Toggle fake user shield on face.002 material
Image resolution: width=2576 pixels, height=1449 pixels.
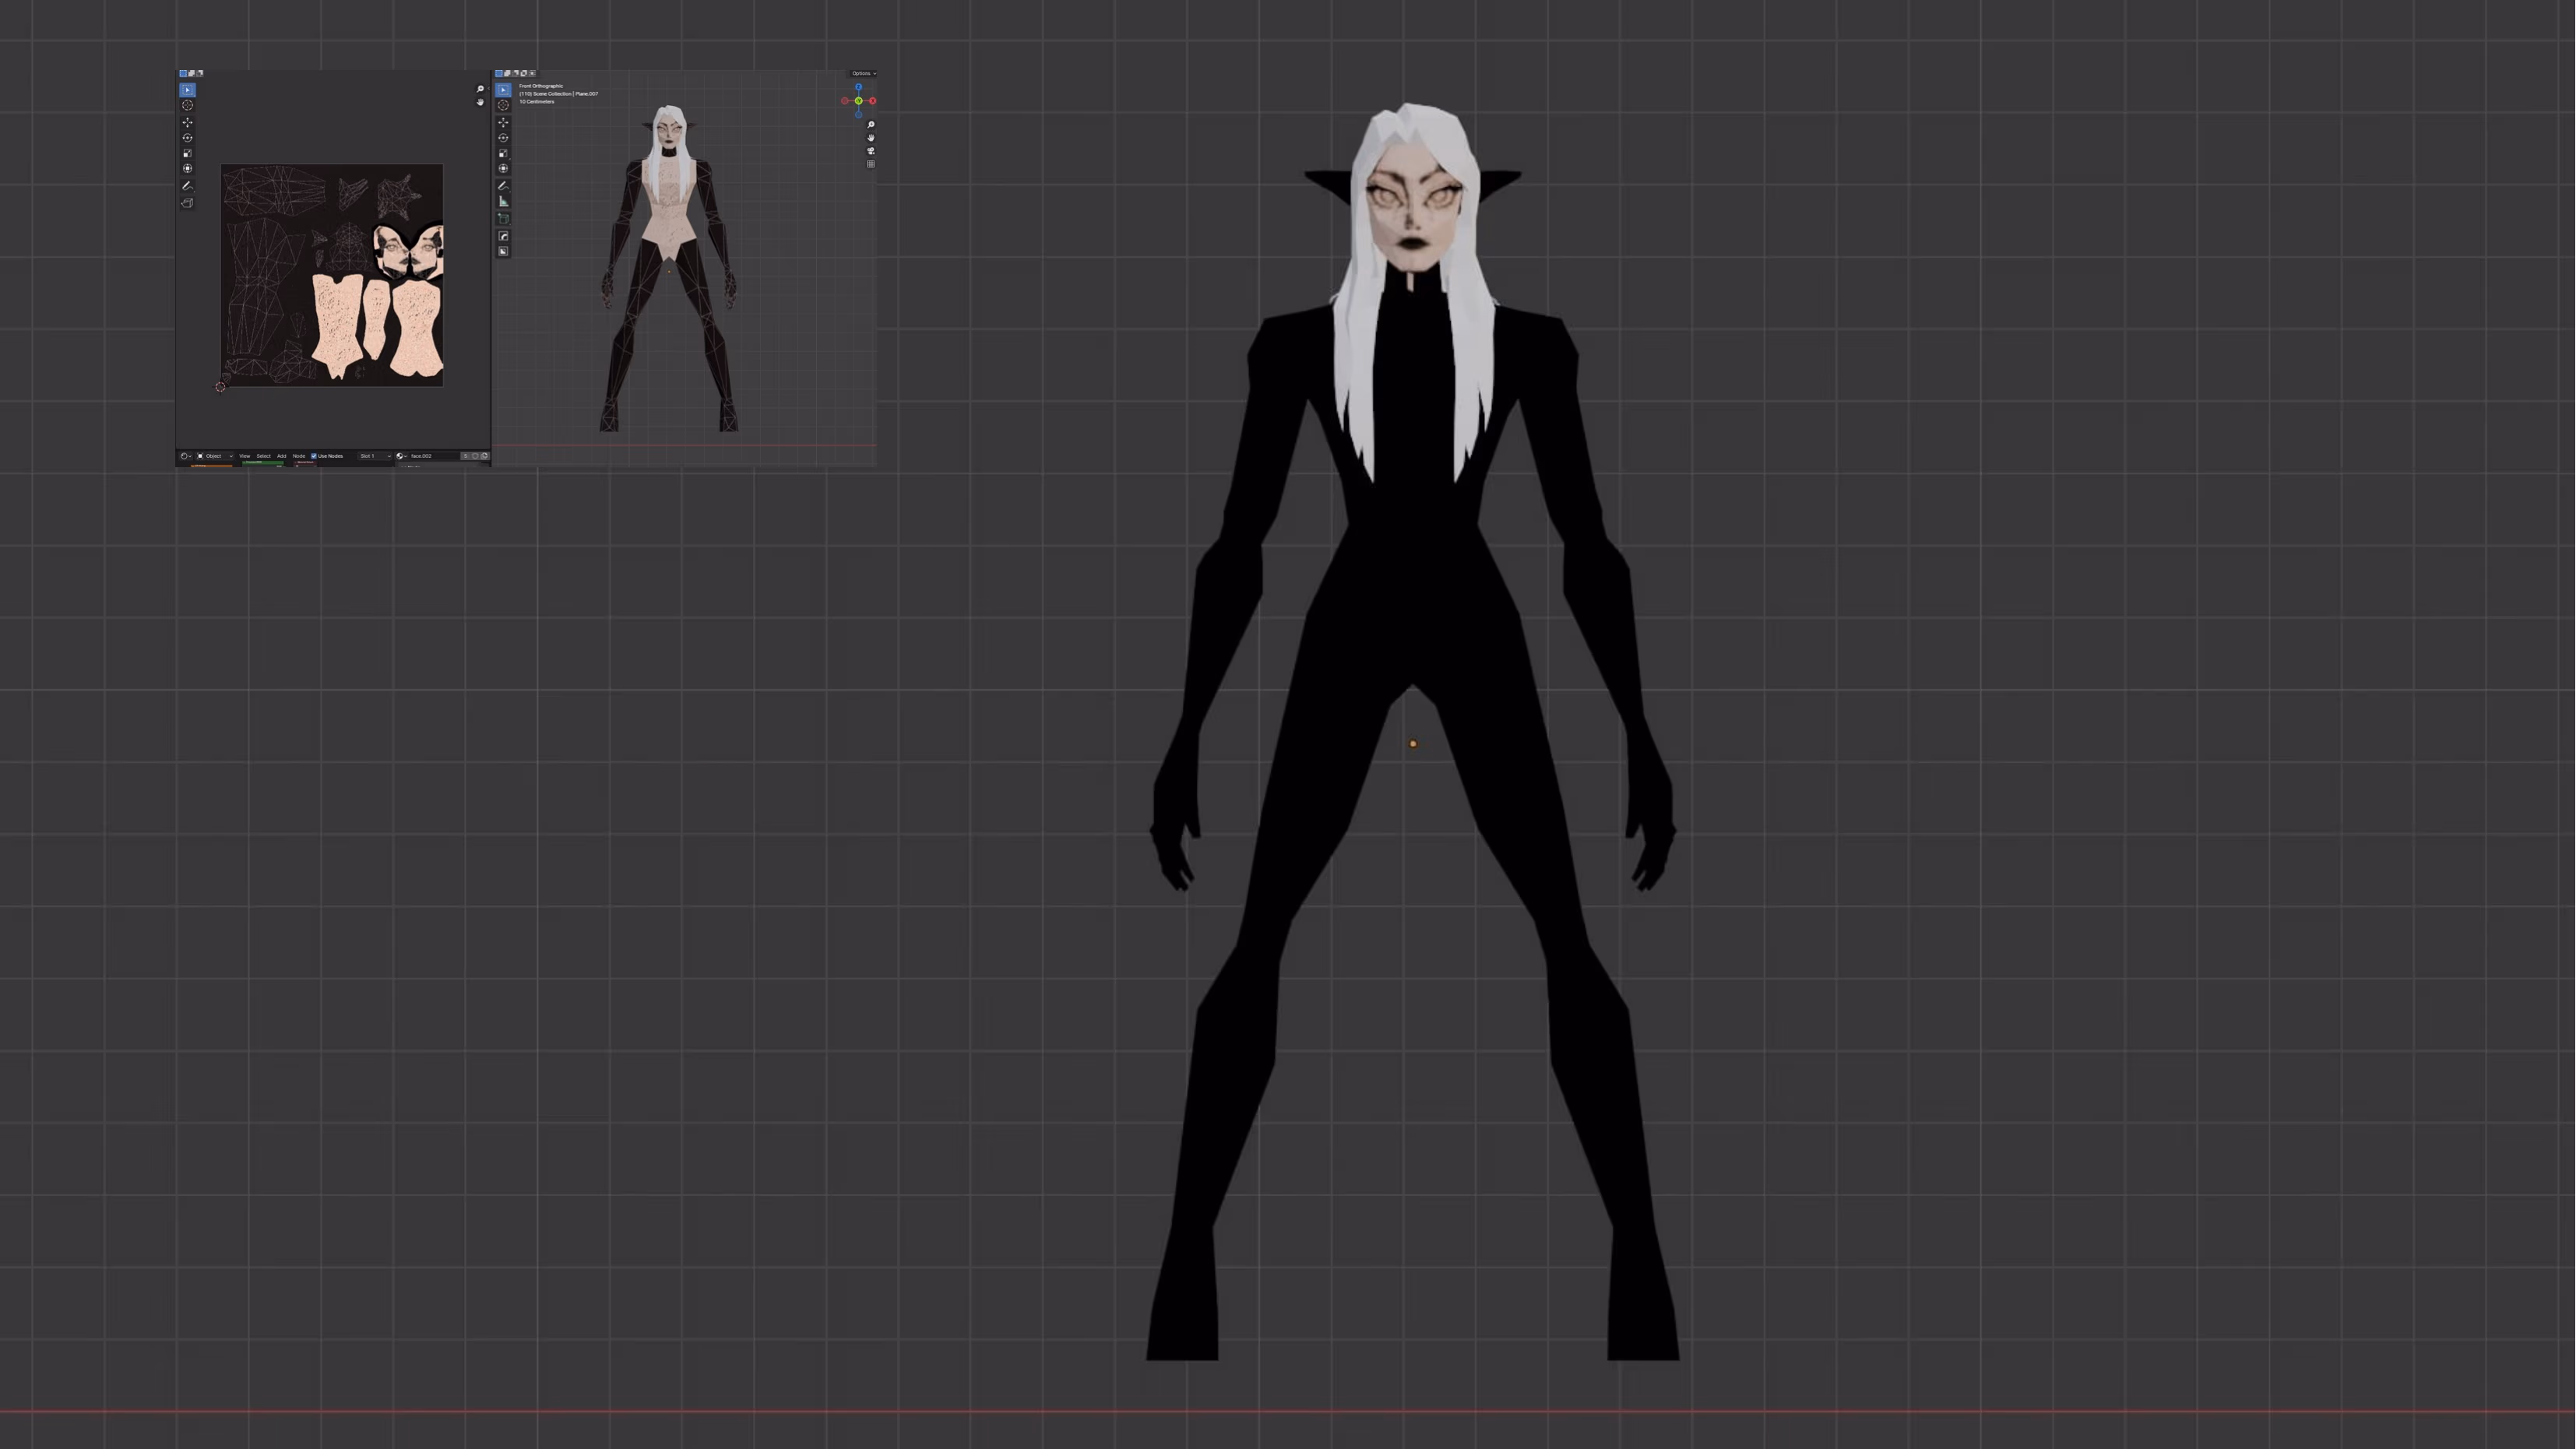(x=476, y=456)
